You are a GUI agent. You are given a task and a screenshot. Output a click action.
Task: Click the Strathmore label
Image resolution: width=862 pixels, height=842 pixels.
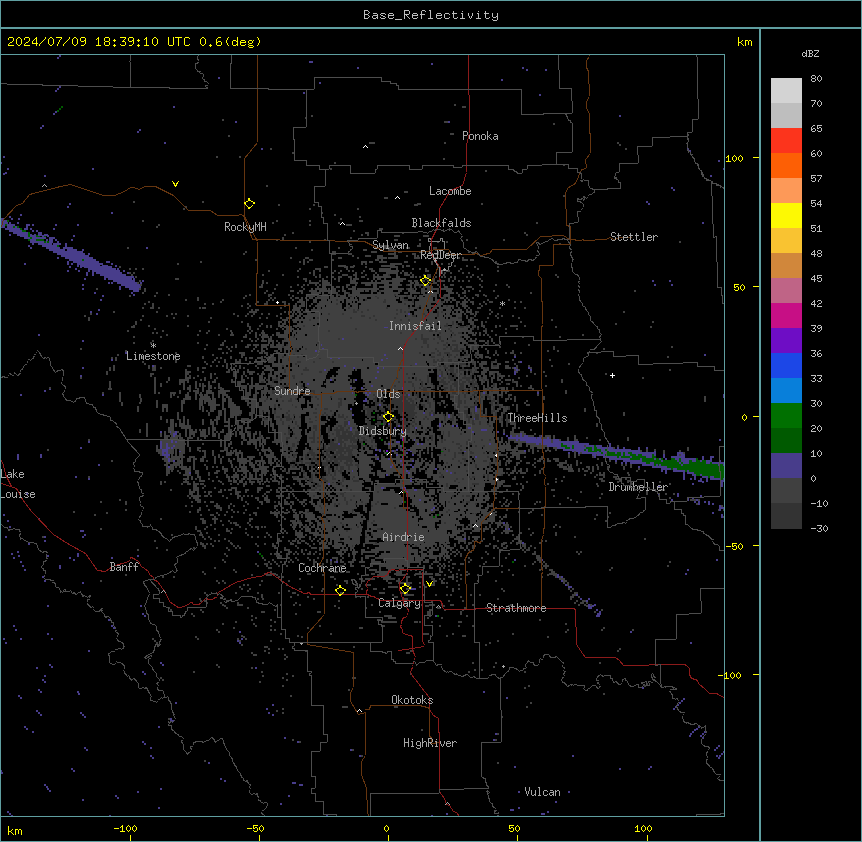click(516, 608)
